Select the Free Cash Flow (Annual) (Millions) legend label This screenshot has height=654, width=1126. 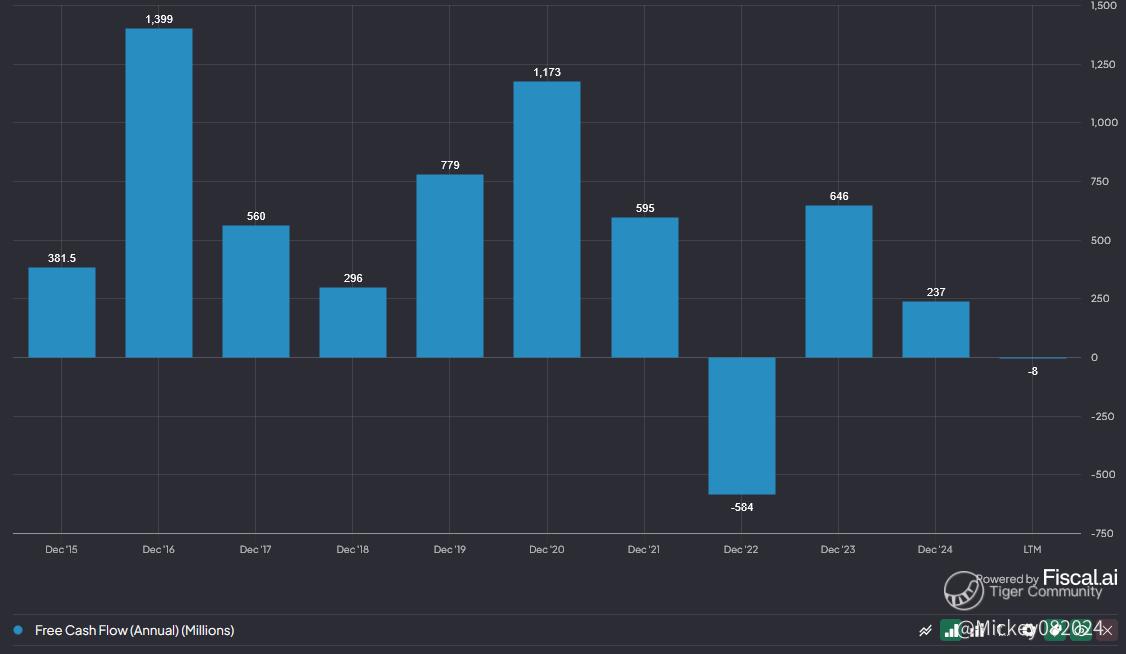coord(134,630)
